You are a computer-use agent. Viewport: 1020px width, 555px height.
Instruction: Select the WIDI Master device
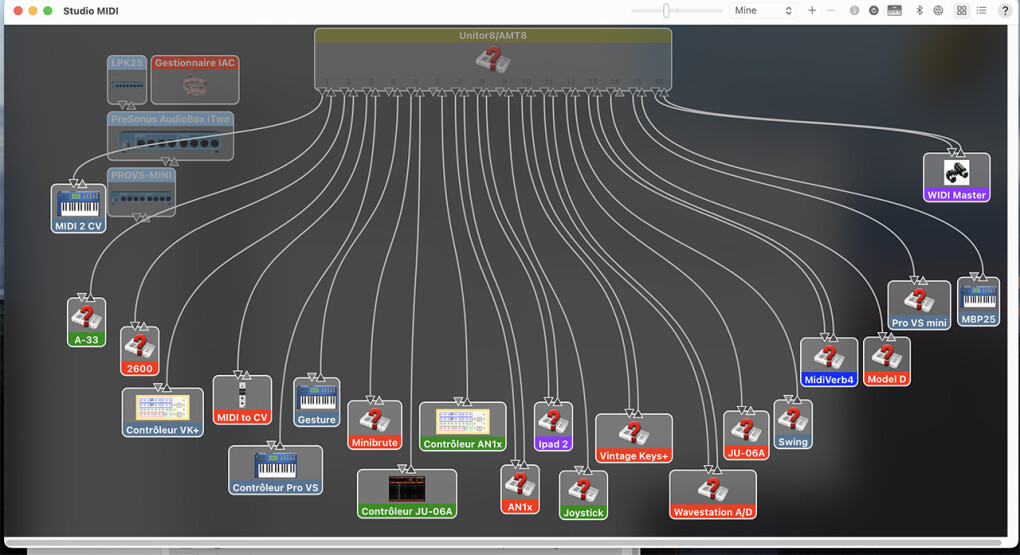click(x=956, y=178)
